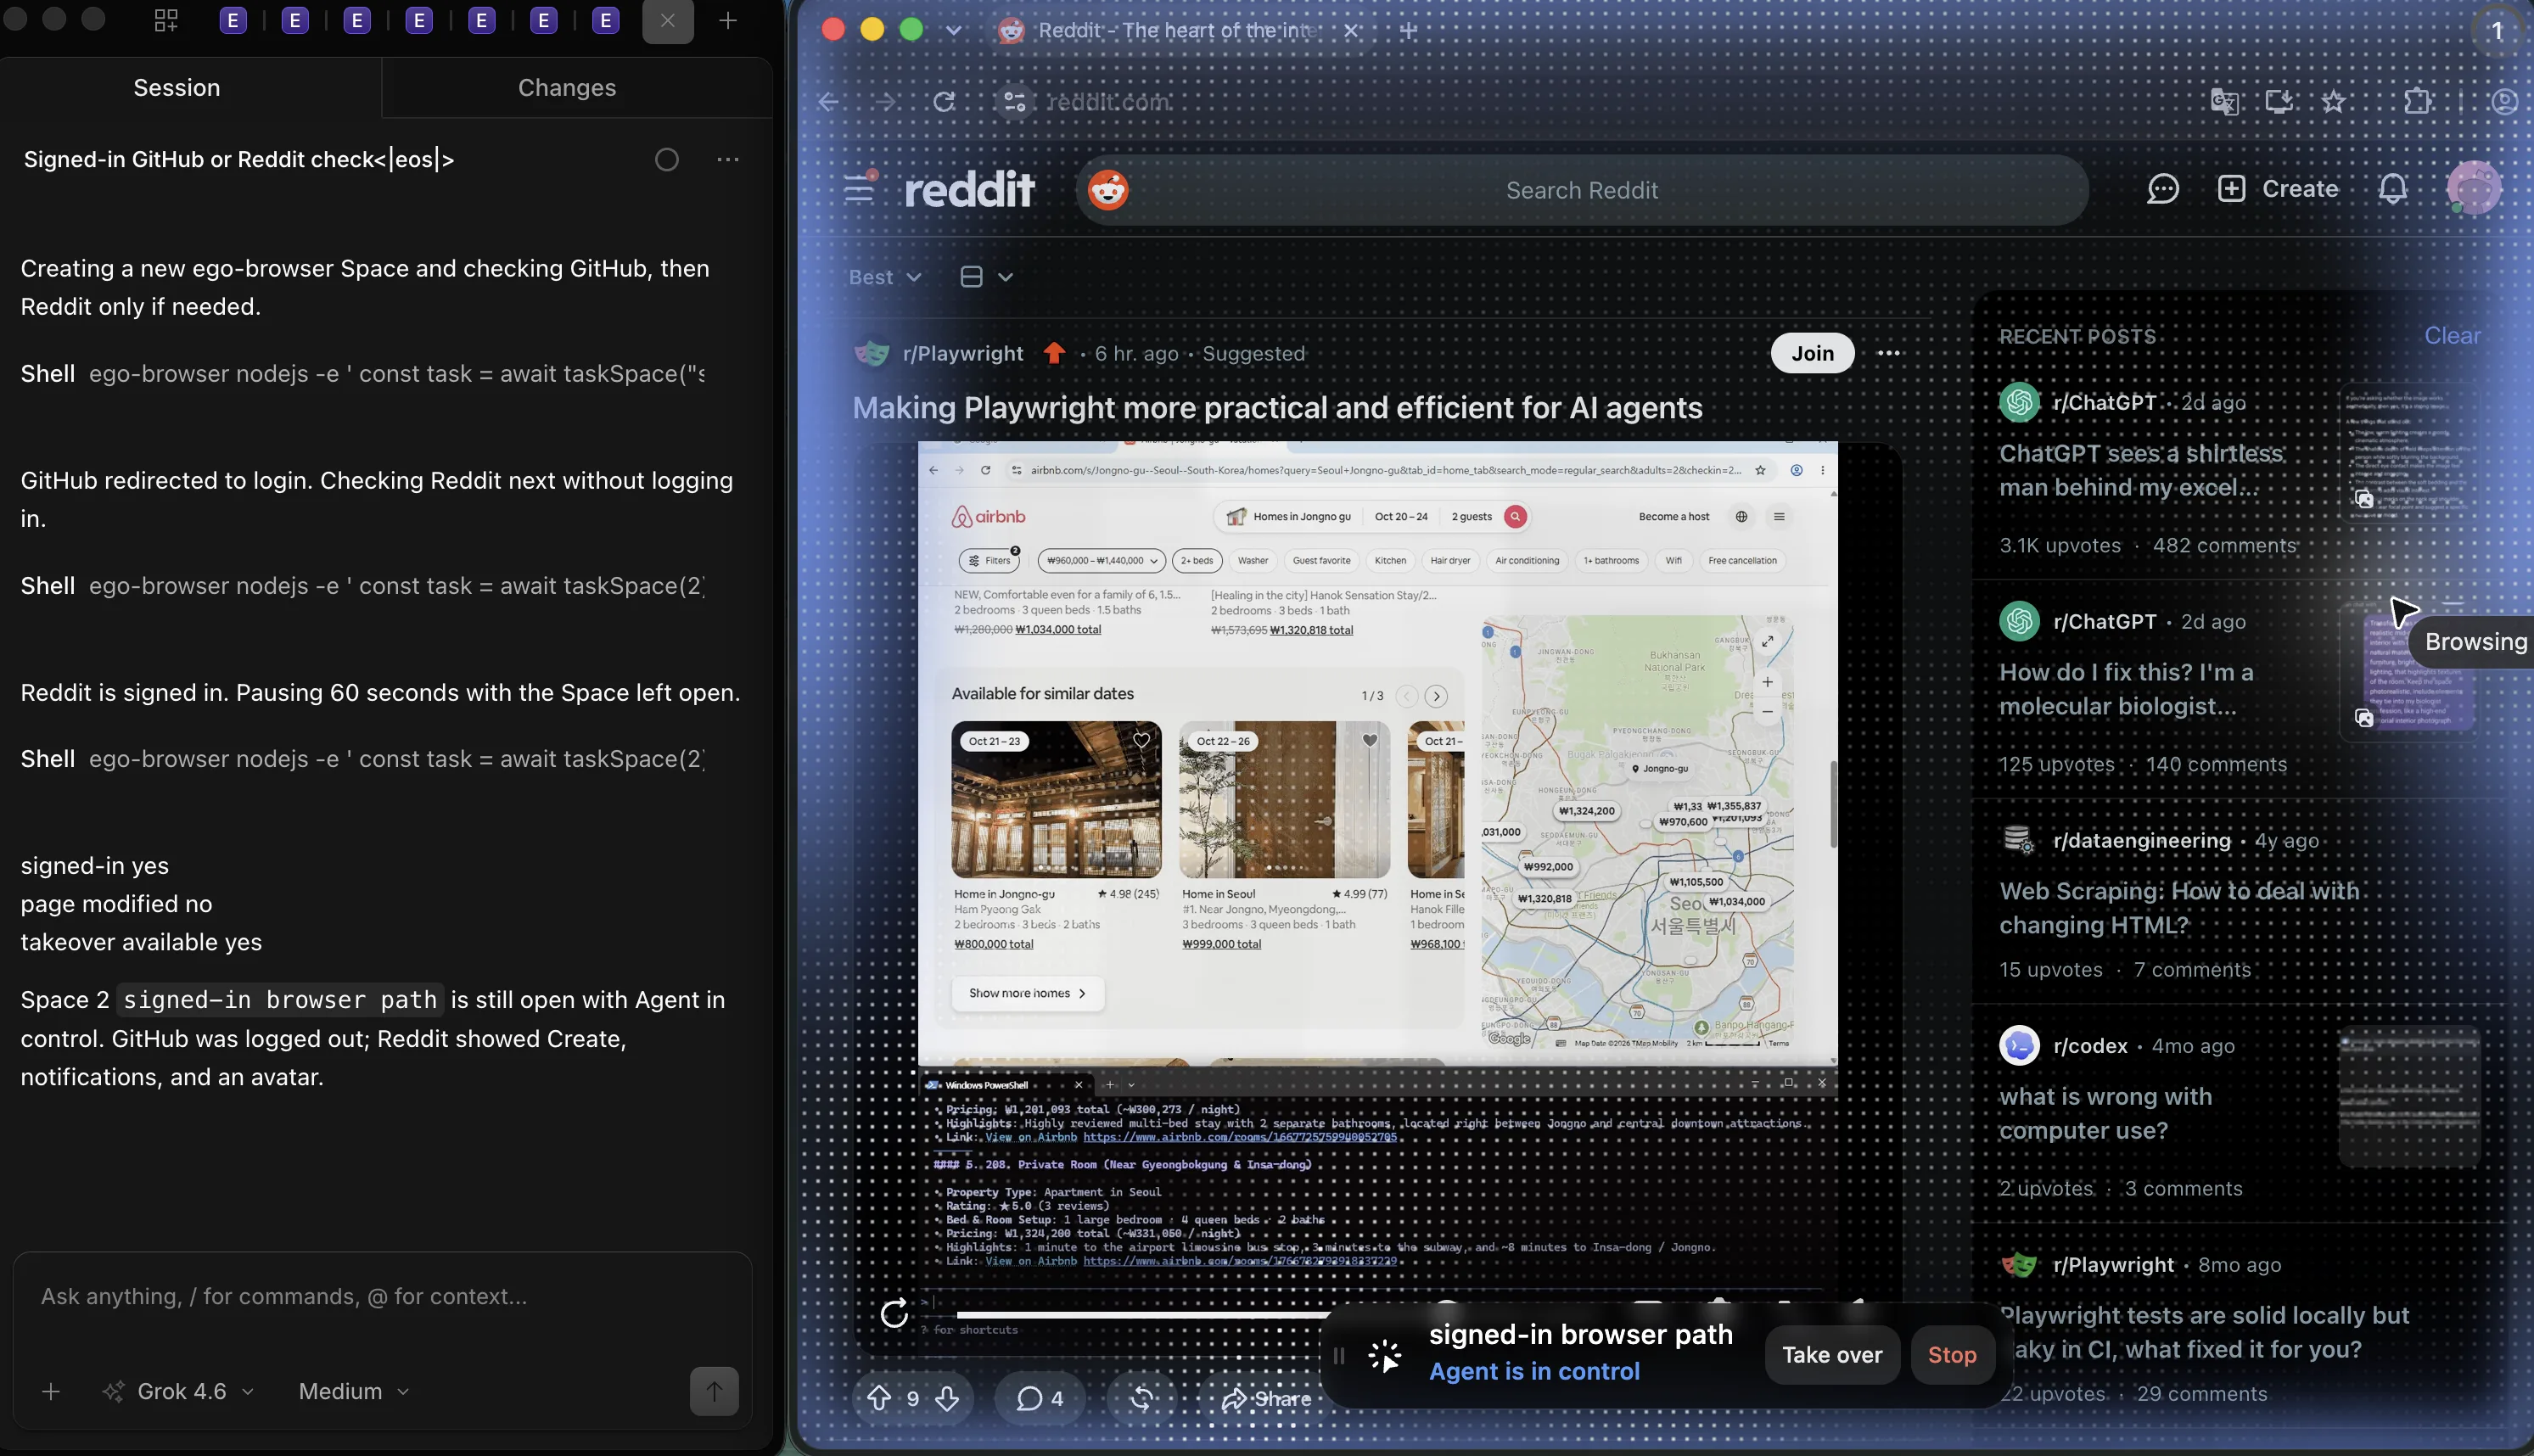This screenshot has width=2534, height=1456.
Task: Open the Medium effort dropdown
Action: (x=354, y=1391)
